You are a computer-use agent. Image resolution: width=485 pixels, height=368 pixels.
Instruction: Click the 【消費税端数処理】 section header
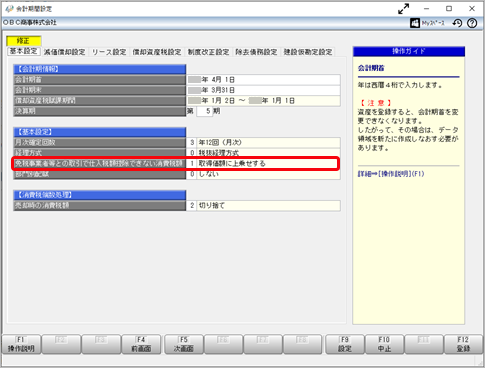[x=100, y=195]
